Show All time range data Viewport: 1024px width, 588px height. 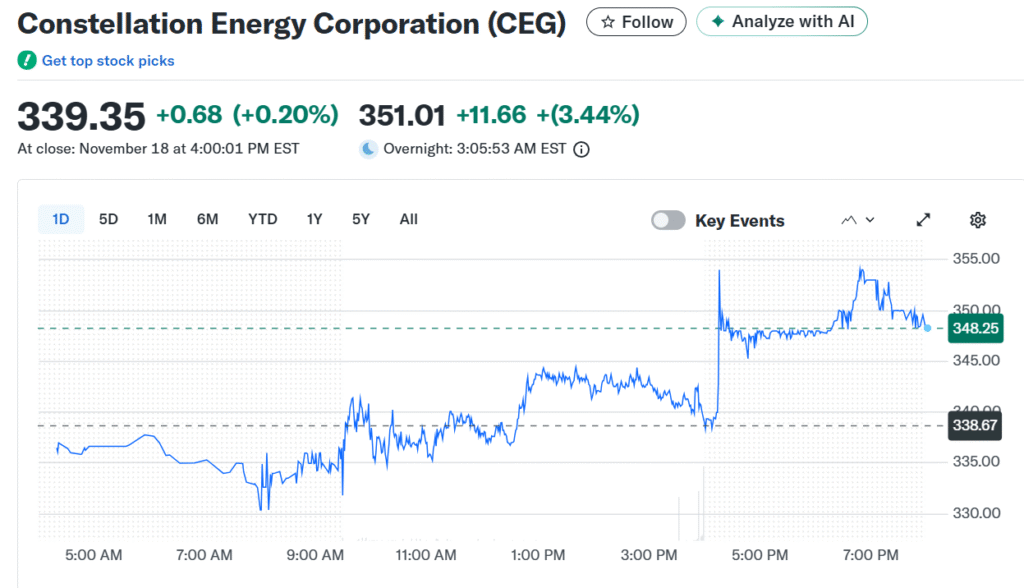pos(408,219)
